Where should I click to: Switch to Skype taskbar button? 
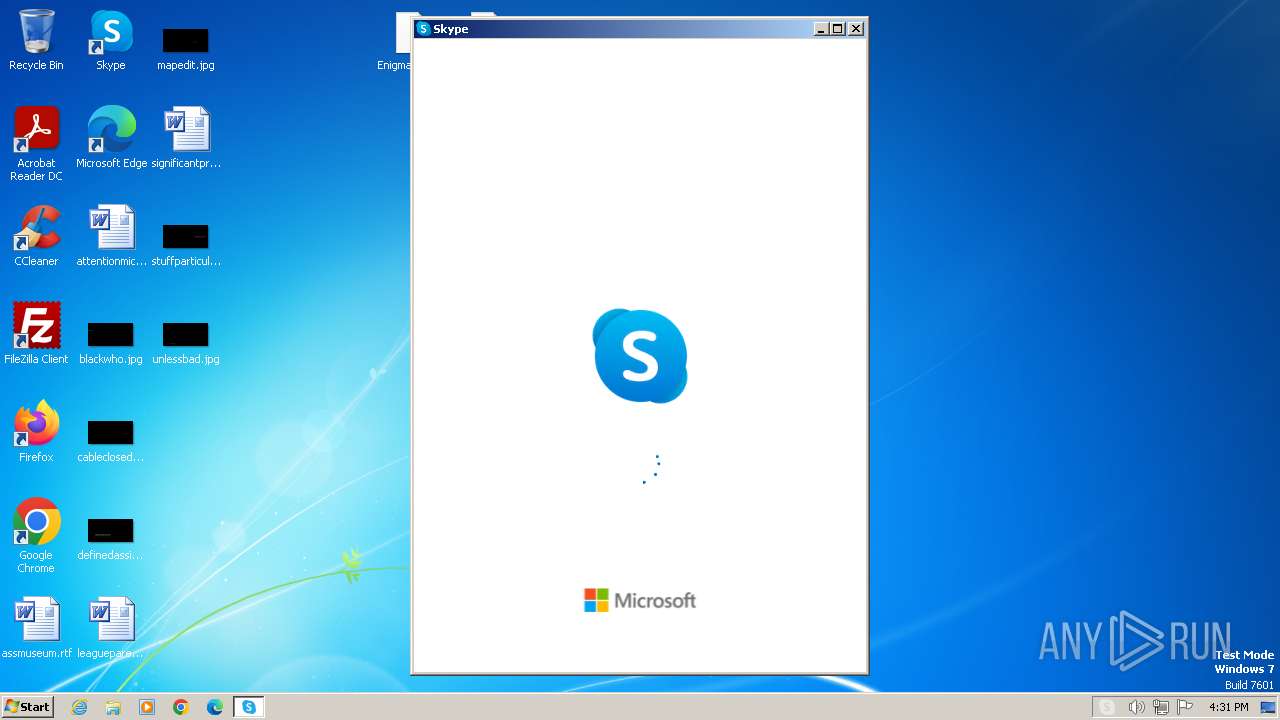coord(249,707)
